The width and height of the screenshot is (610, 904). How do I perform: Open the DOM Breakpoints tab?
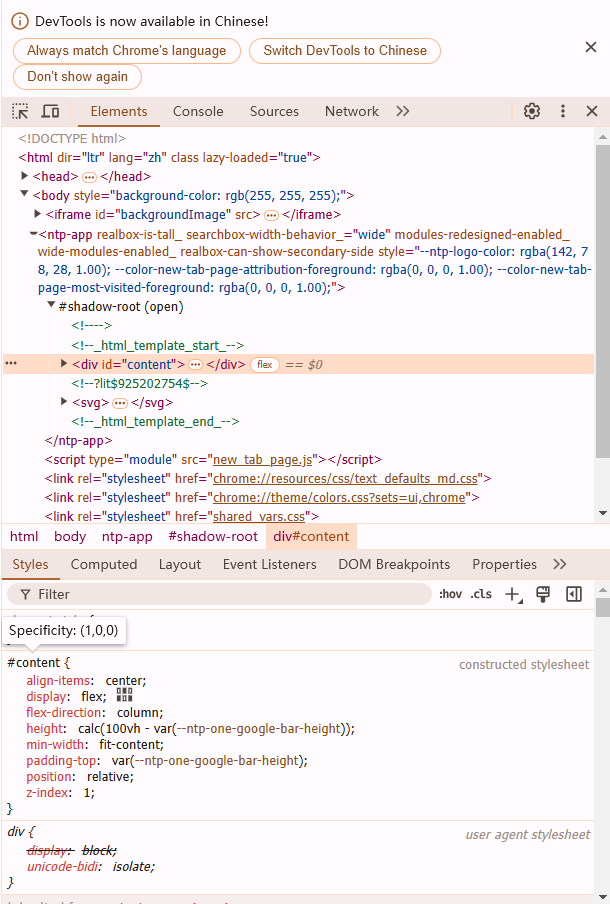394,564
